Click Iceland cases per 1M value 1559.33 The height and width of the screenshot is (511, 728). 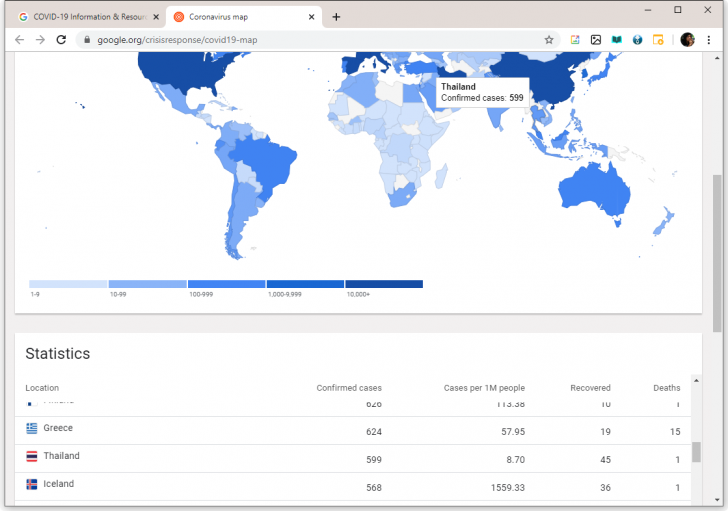point(507,488)
